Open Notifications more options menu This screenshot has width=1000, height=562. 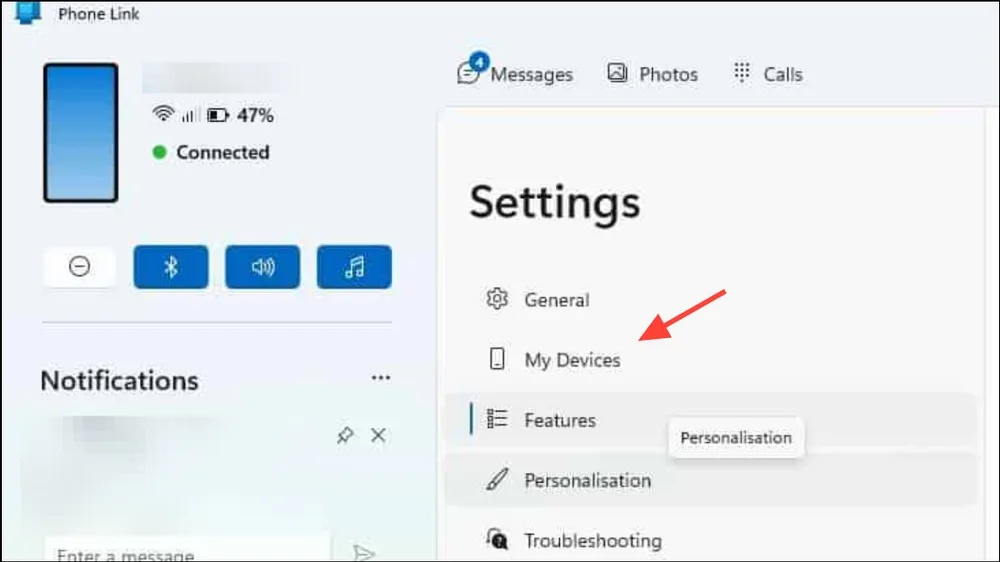[381, 378]
